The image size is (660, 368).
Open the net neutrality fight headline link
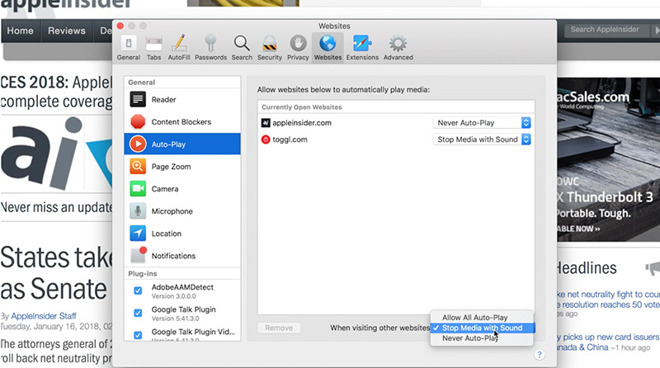click(x=608, y=299)
